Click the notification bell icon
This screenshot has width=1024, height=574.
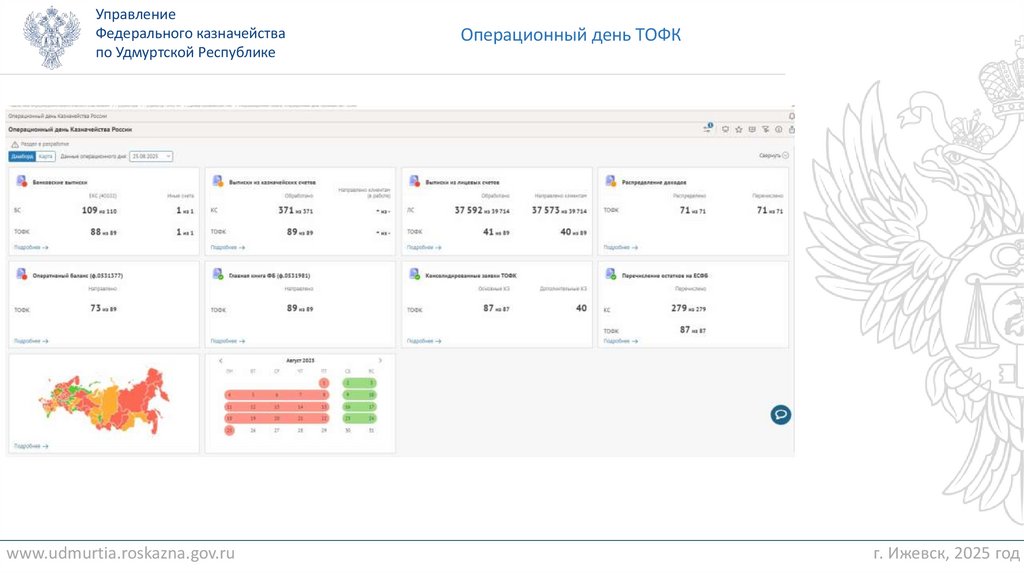[x=791, y=116]
